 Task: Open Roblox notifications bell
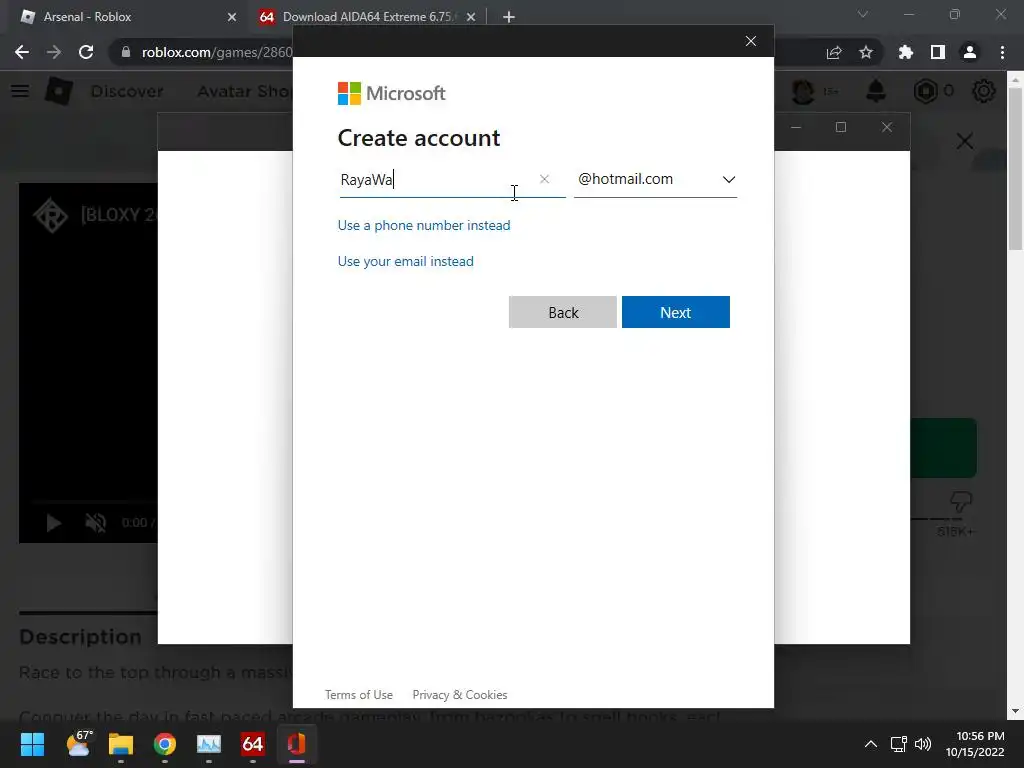(876, 91)
